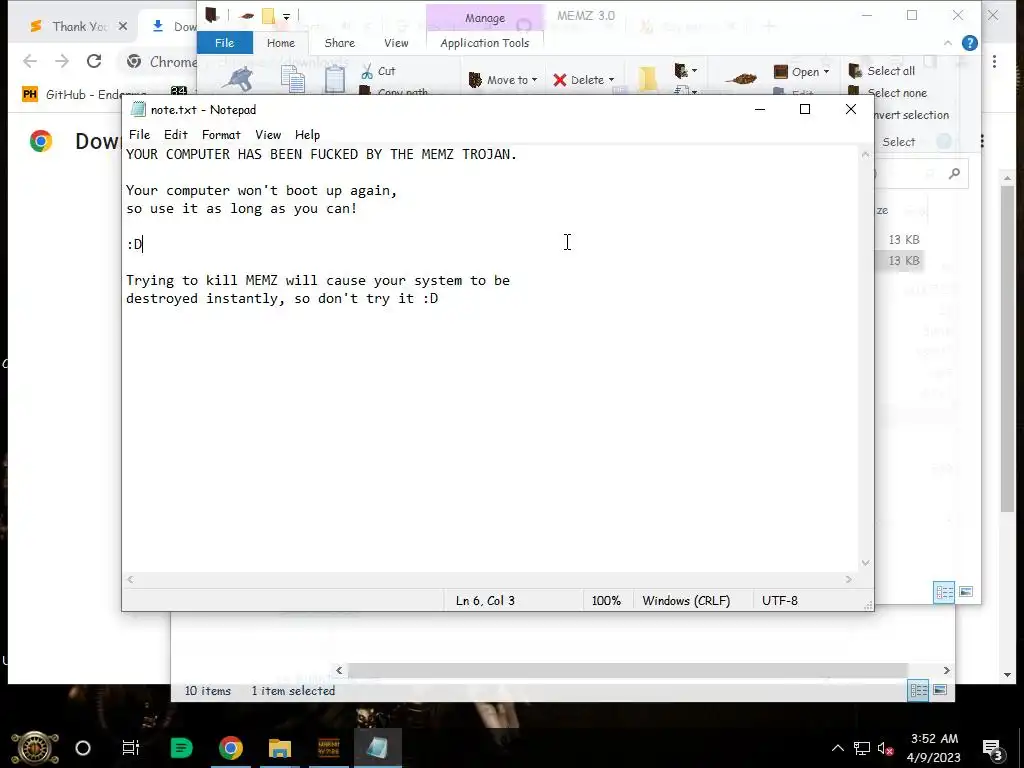
Task: Switch to Explorer's View ribbon tab
Action: [396, 43]
